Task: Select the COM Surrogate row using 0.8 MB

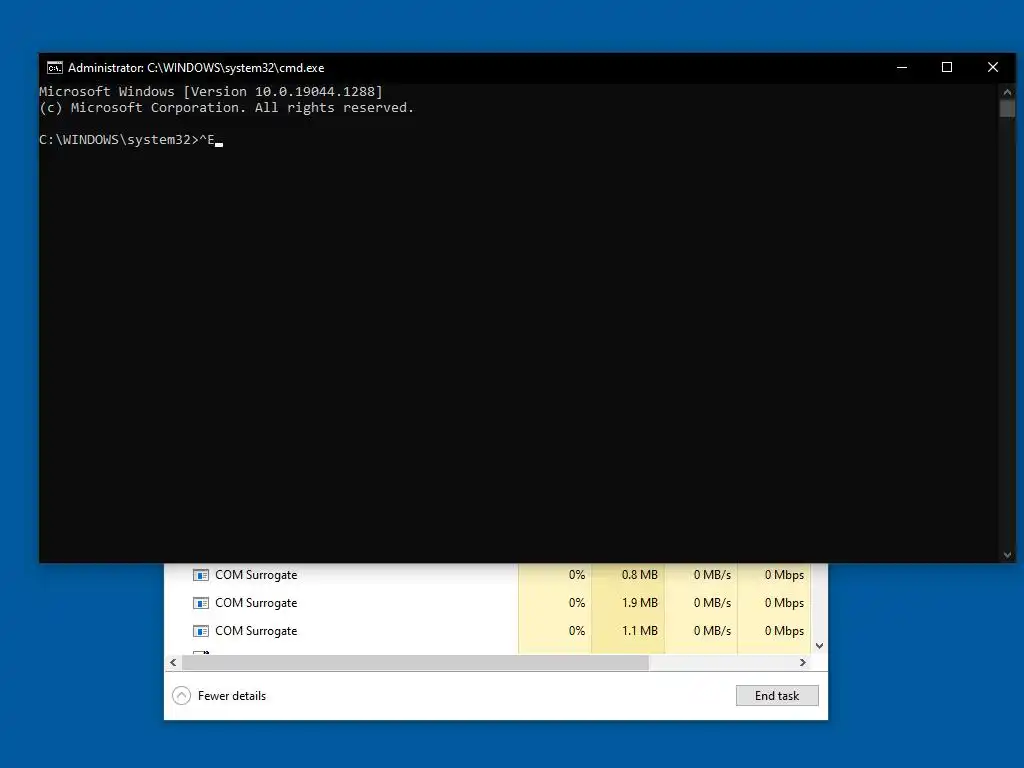Action: point(488,575)
